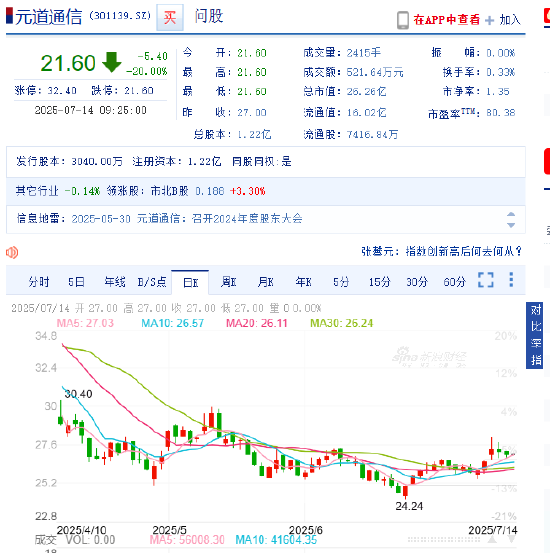Click the stock name 元道通信

point(49,17)
